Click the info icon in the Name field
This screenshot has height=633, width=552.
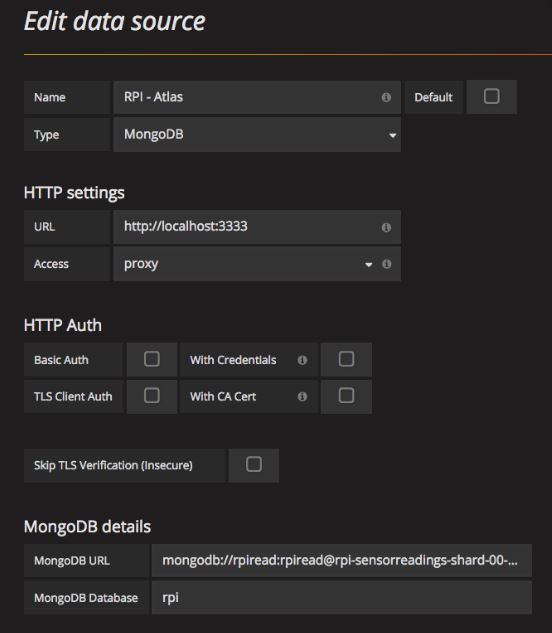(386, 97)
